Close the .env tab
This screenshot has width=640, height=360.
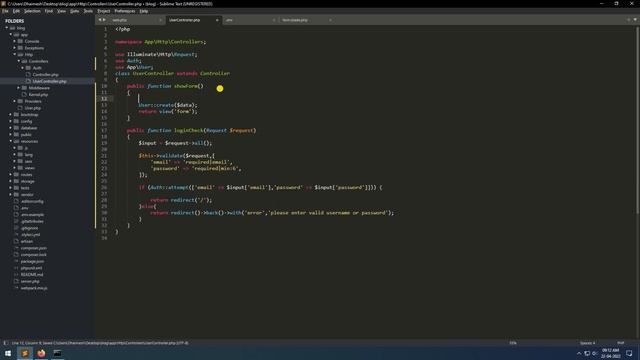pyautogui.click(x=274, y=20)
